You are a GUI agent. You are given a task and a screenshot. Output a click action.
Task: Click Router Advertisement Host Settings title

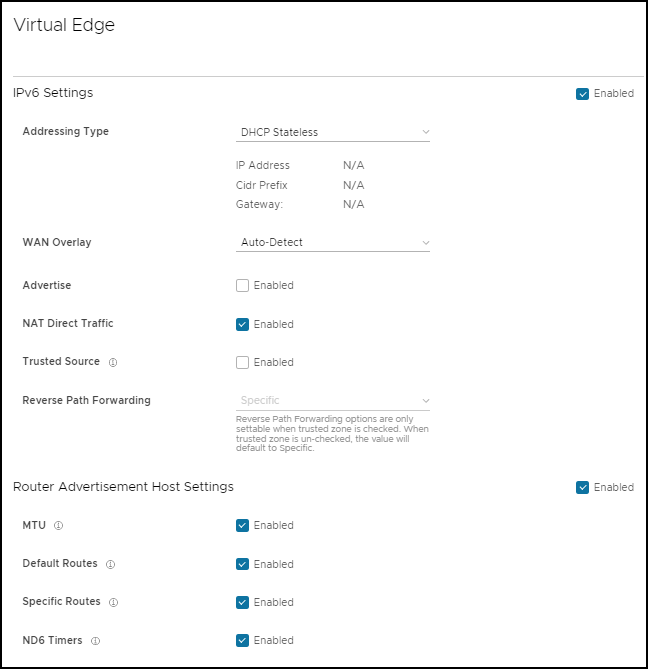point(123,487)
